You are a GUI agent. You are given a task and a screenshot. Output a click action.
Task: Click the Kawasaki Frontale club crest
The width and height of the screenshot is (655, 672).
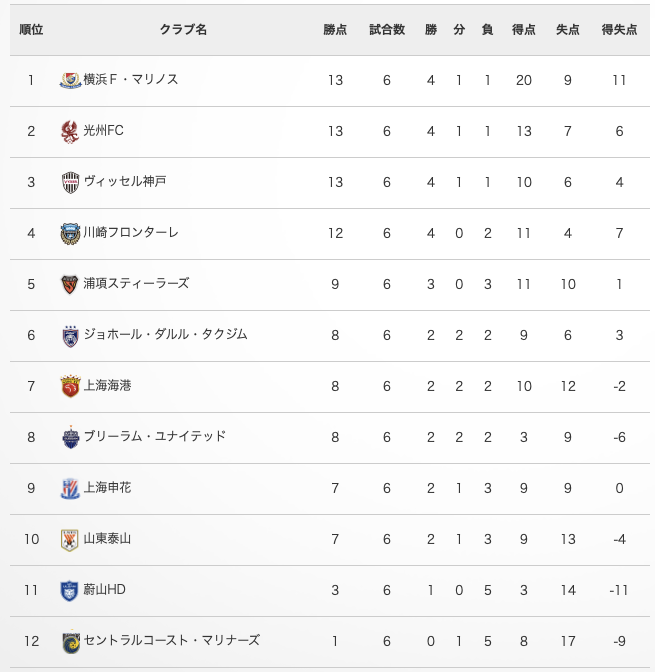70,233
